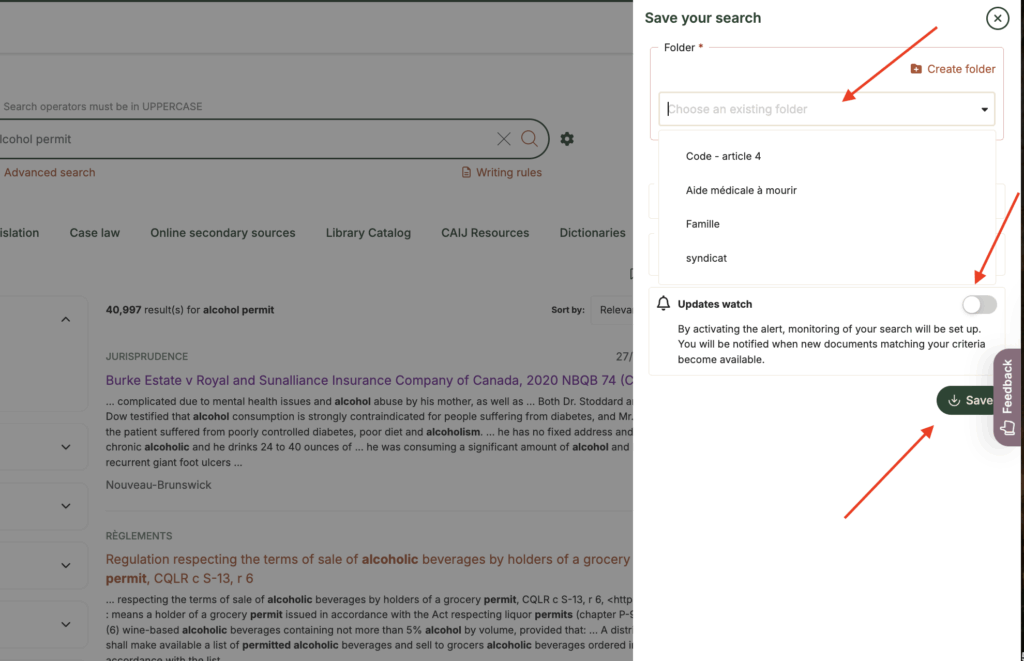
Task: Click the magnifying glass search icon
Action: tap(530, 138)
